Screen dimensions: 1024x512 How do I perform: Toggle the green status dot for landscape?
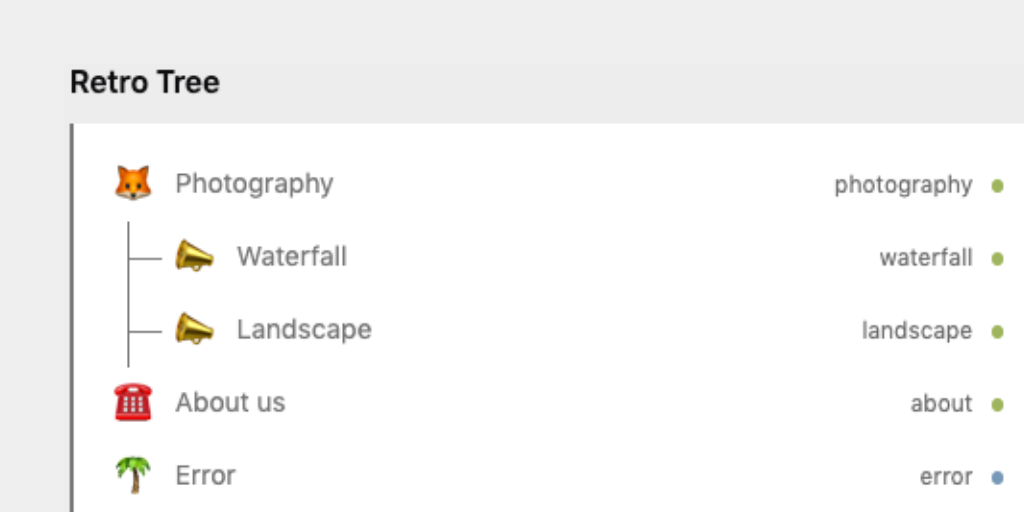997,332
